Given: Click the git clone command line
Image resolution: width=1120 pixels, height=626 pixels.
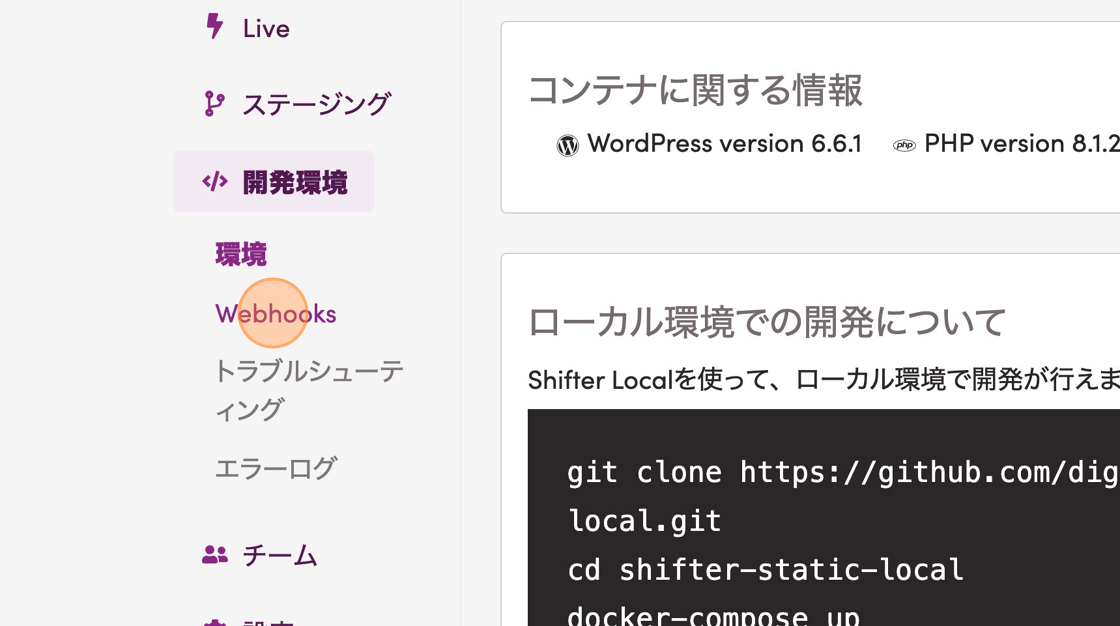Looking at the screenshot, I should (844, 496).
